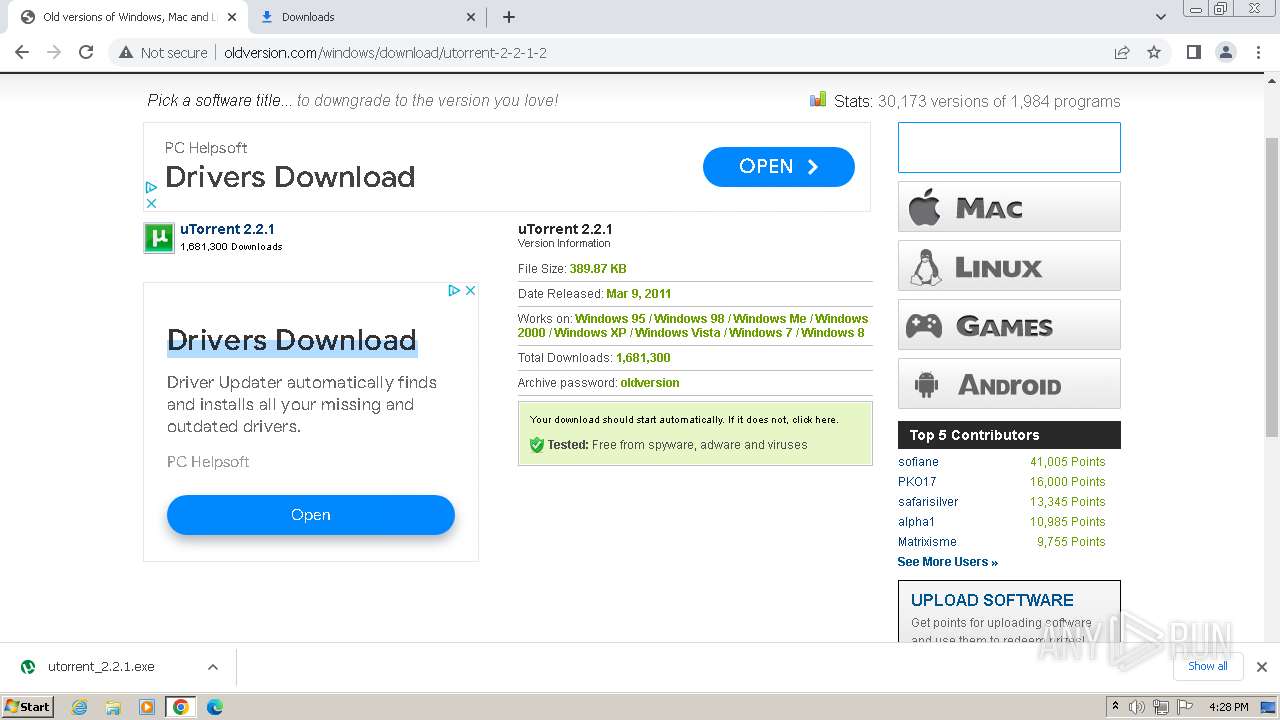Screen dimensions: 1280x720
Task: Close the Old versions tab
Action: (232, 17)
